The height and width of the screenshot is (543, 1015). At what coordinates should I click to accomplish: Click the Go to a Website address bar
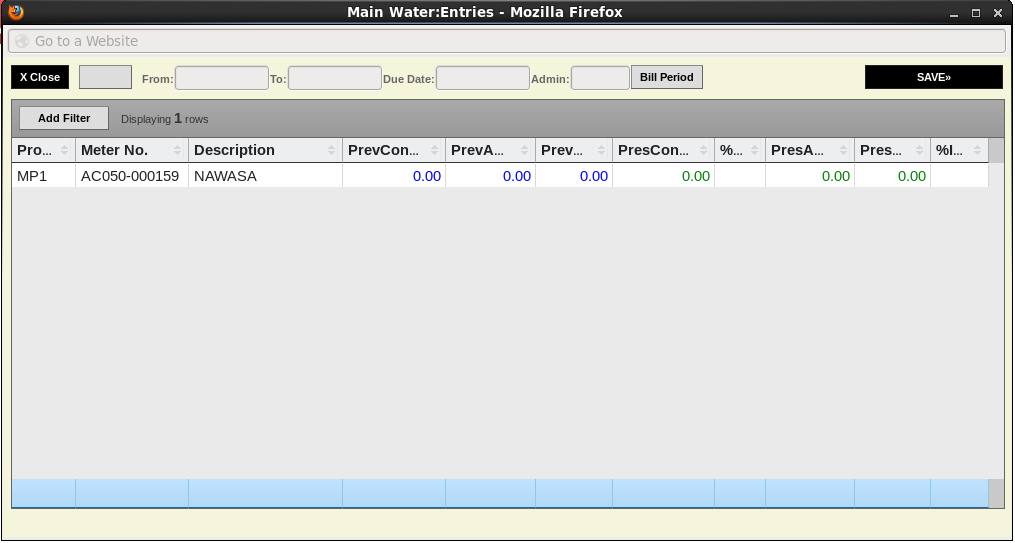point(506,41)
